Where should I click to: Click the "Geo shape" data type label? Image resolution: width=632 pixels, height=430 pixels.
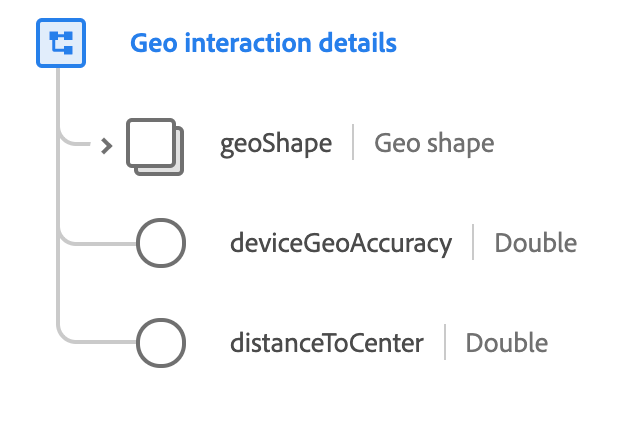[434, 143]
